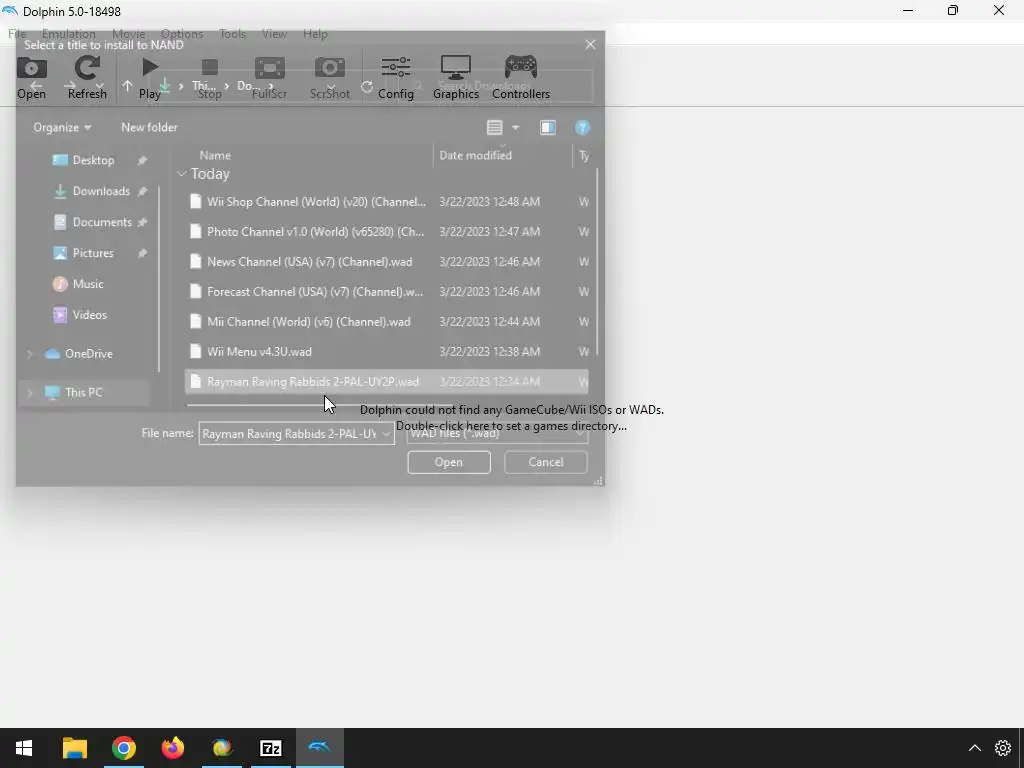Select Wii Shop Channel (World) (v20) file
The height and width of the screenshot is (768, 1024).
click(387, 202)
